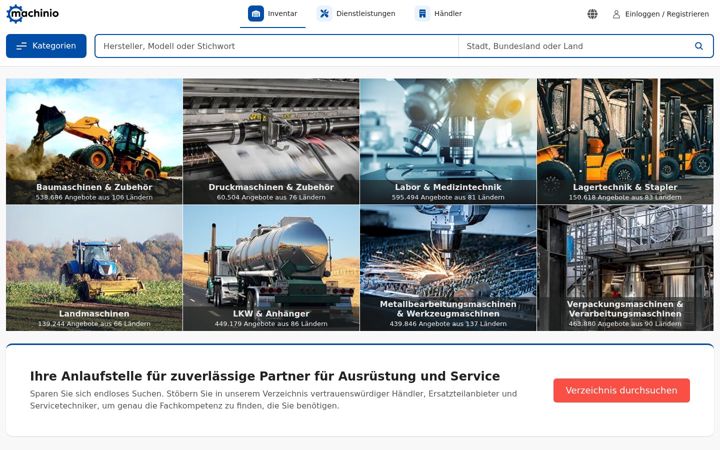Click the magnifier search icon
The image size is (720, 450).
point(699,46)
